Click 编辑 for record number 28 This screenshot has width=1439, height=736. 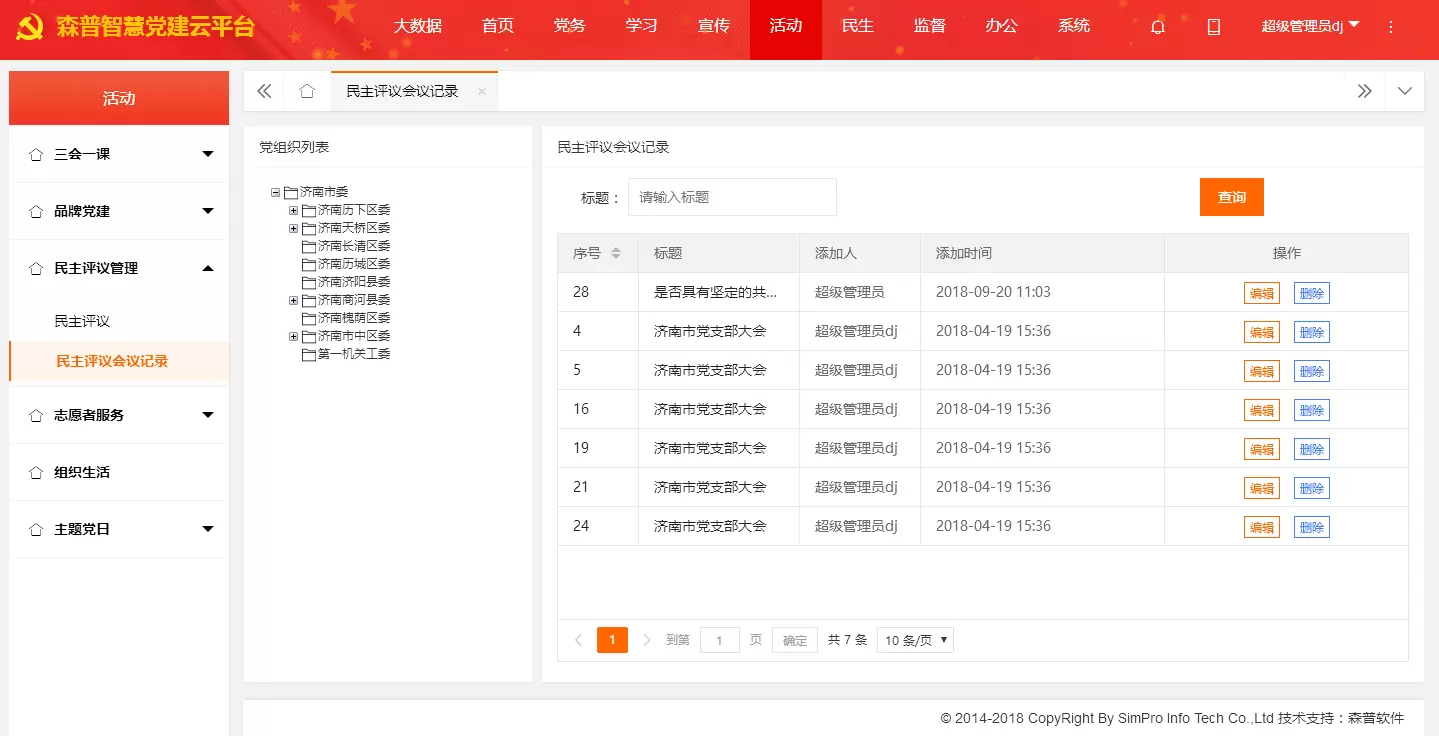pos(1261,293)
